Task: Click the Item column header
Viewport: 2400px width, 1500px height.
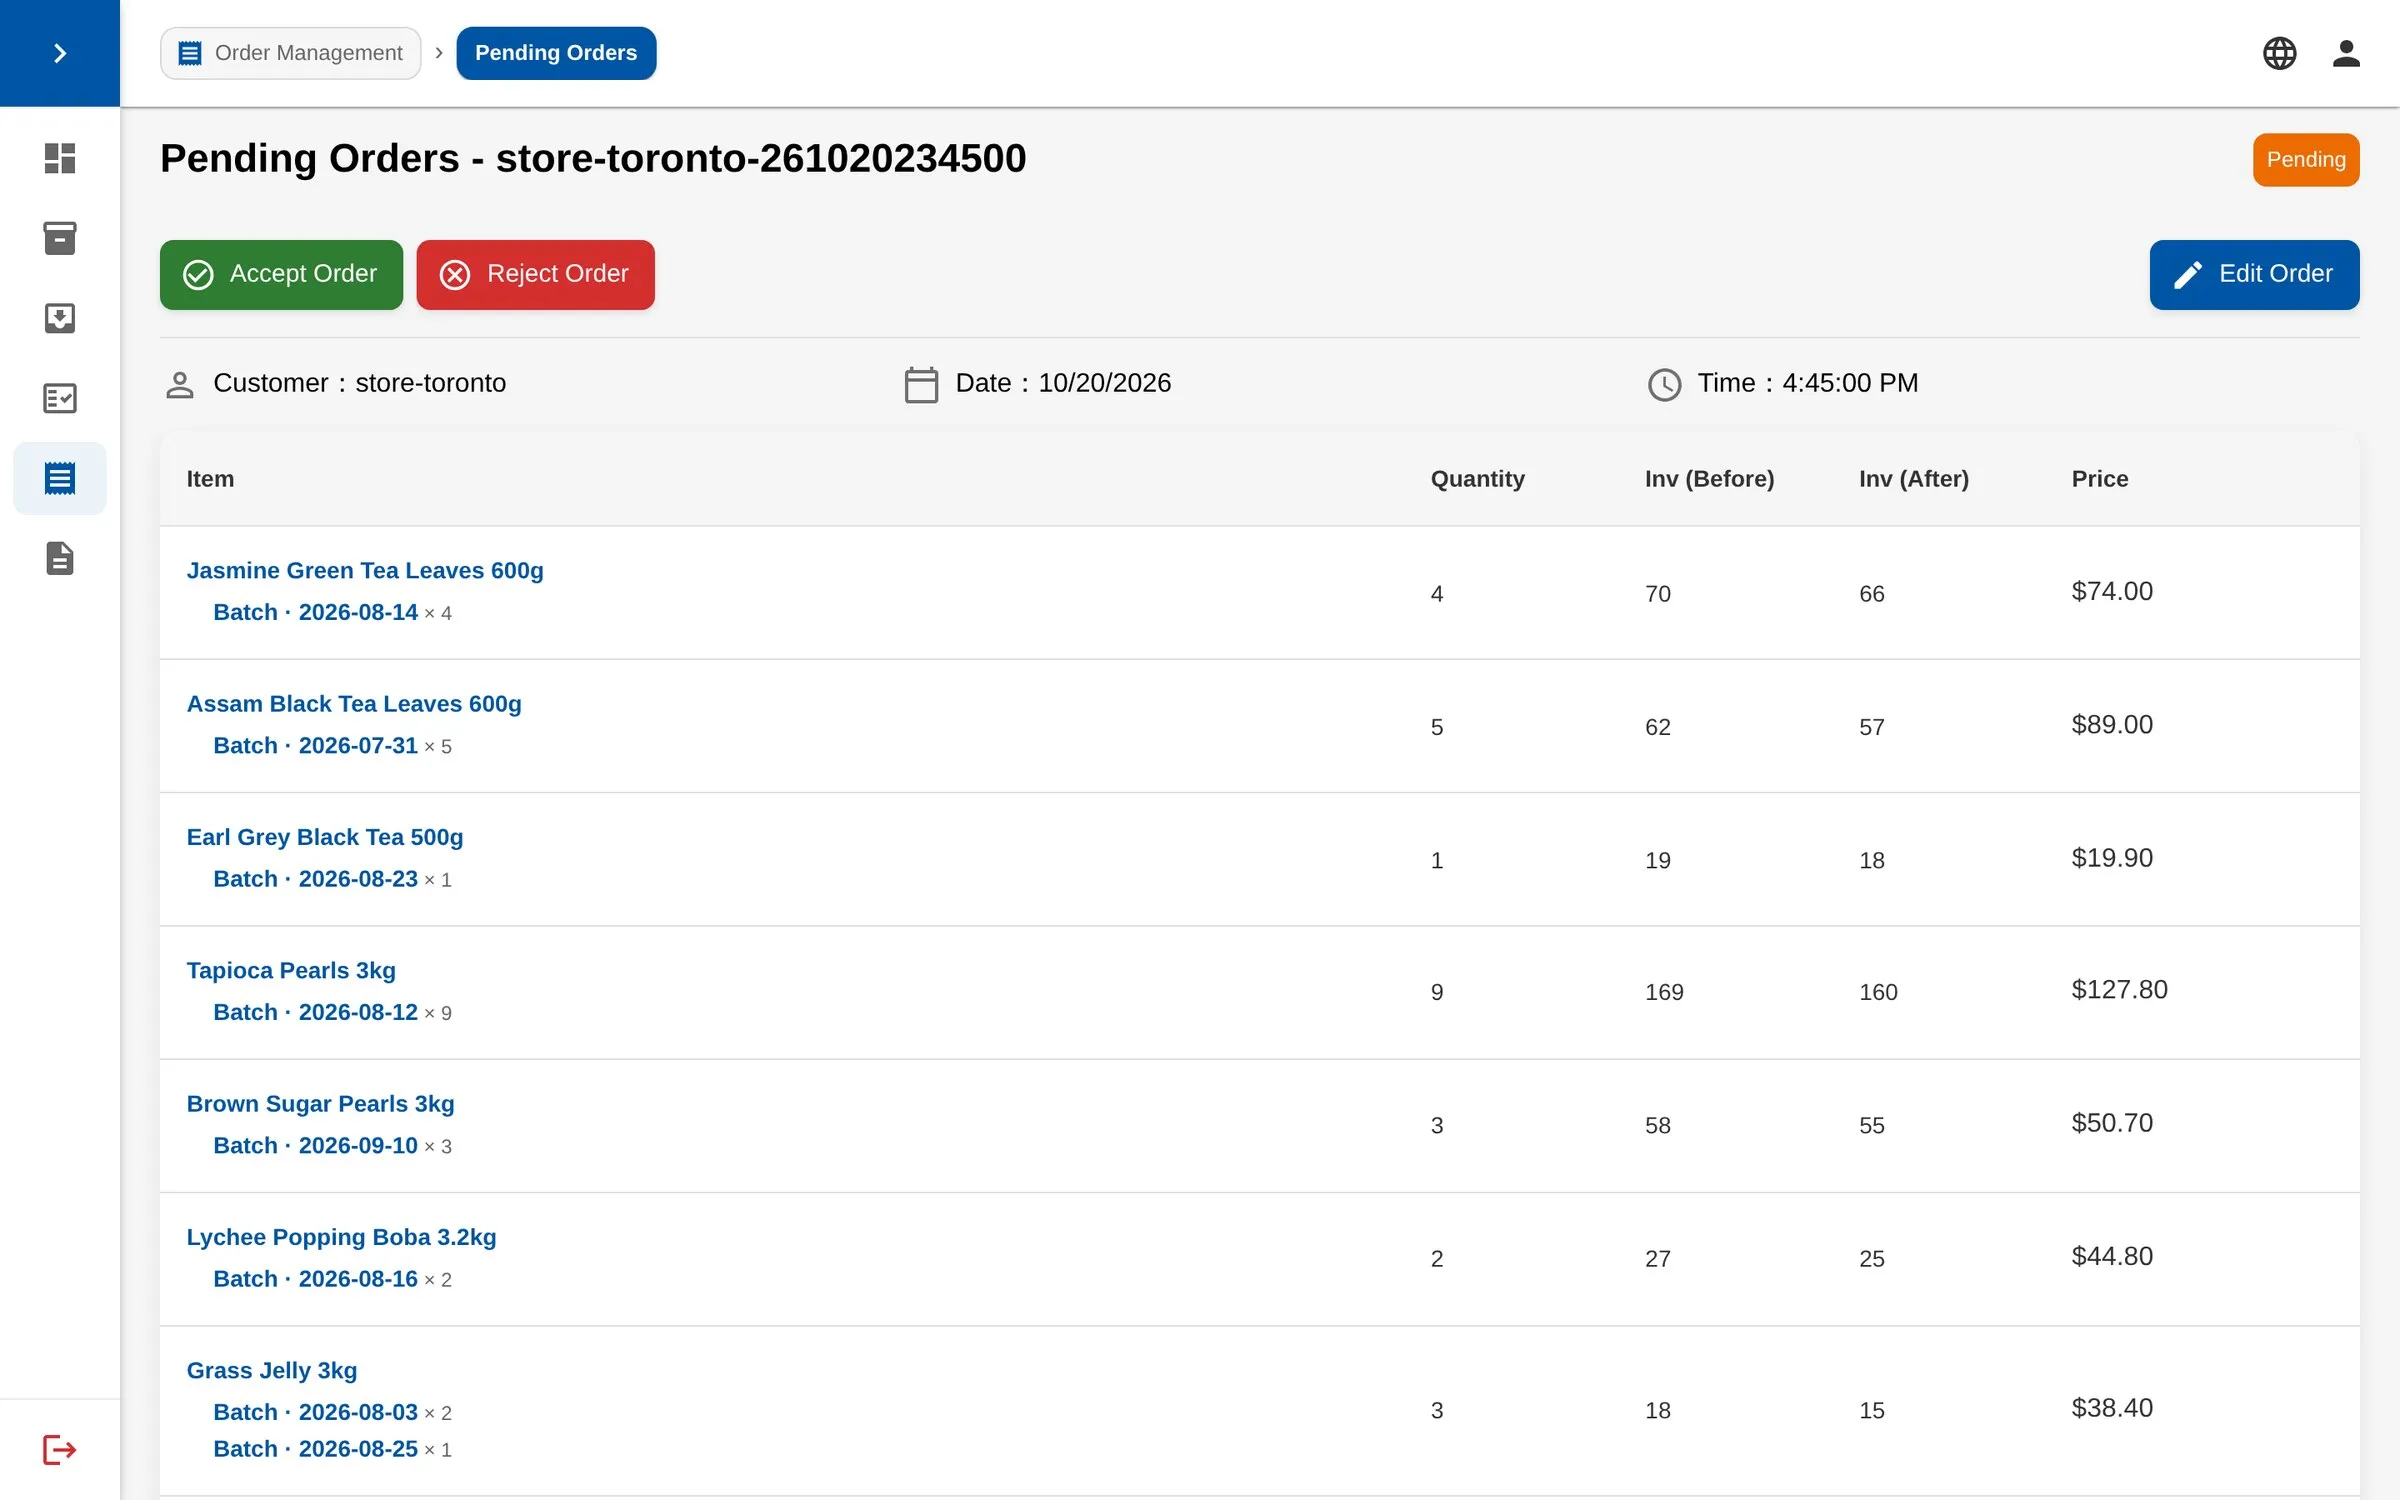Action: pos(210,479)
